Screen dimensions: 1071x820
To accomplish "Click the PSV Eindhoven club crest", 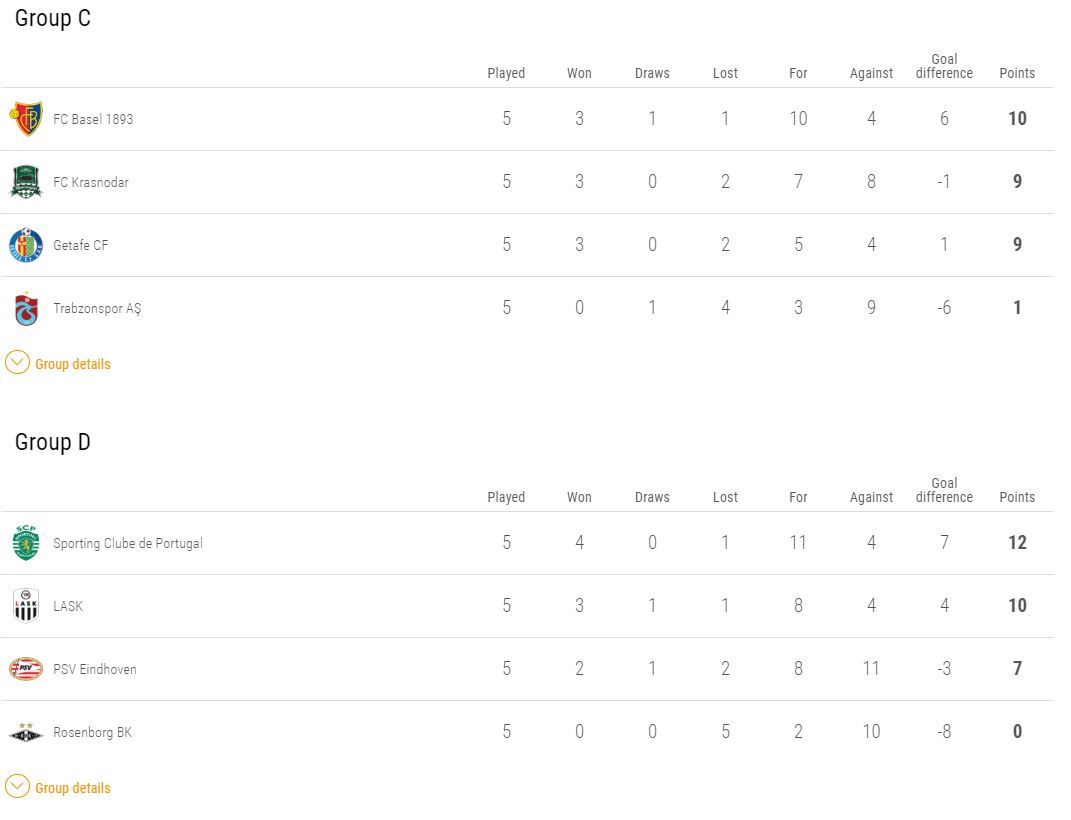I will pyautogui.click(x=26, y=668).
